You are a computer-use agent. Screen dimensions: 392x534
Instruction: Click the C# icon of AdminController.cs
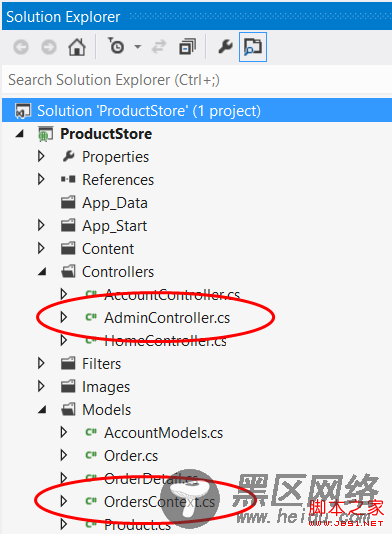point(91,317)
